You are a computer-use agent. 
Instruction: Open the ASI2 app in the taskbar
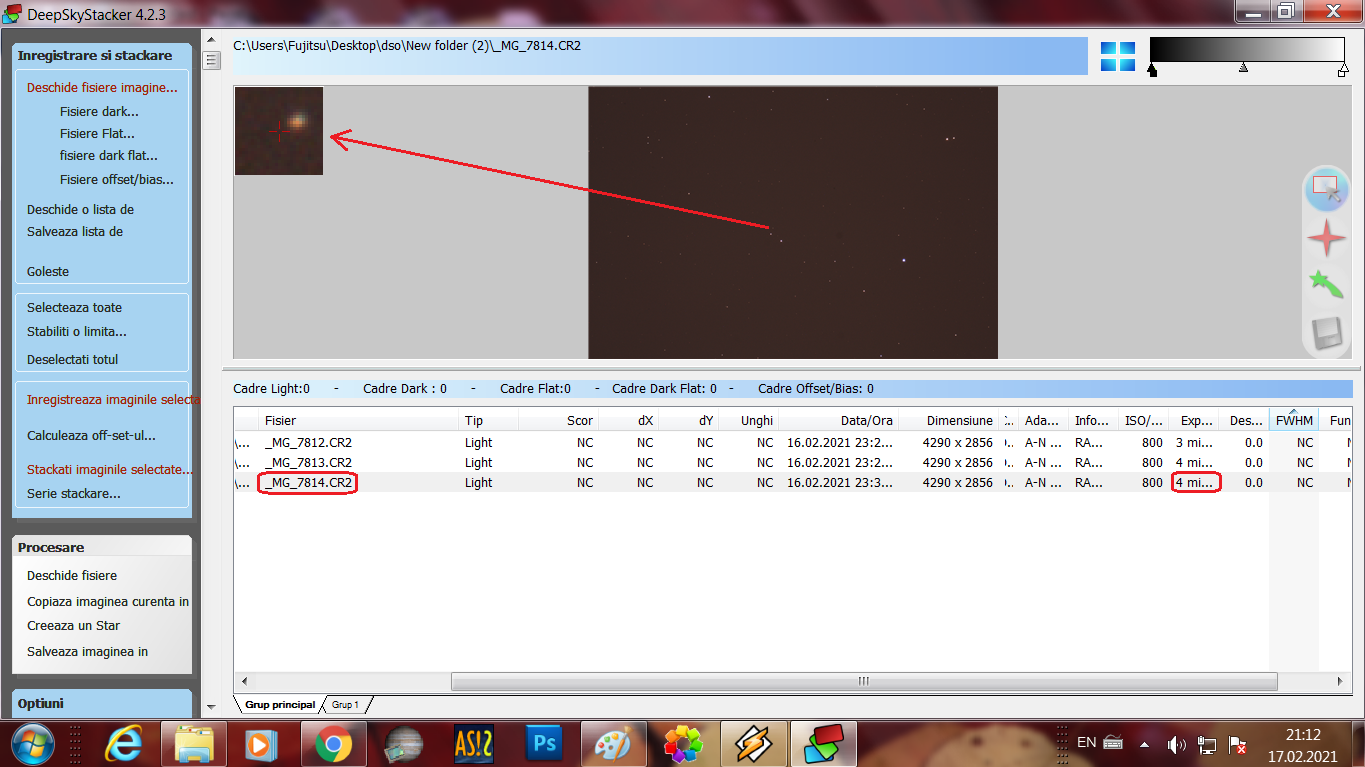tap(474, 744)
